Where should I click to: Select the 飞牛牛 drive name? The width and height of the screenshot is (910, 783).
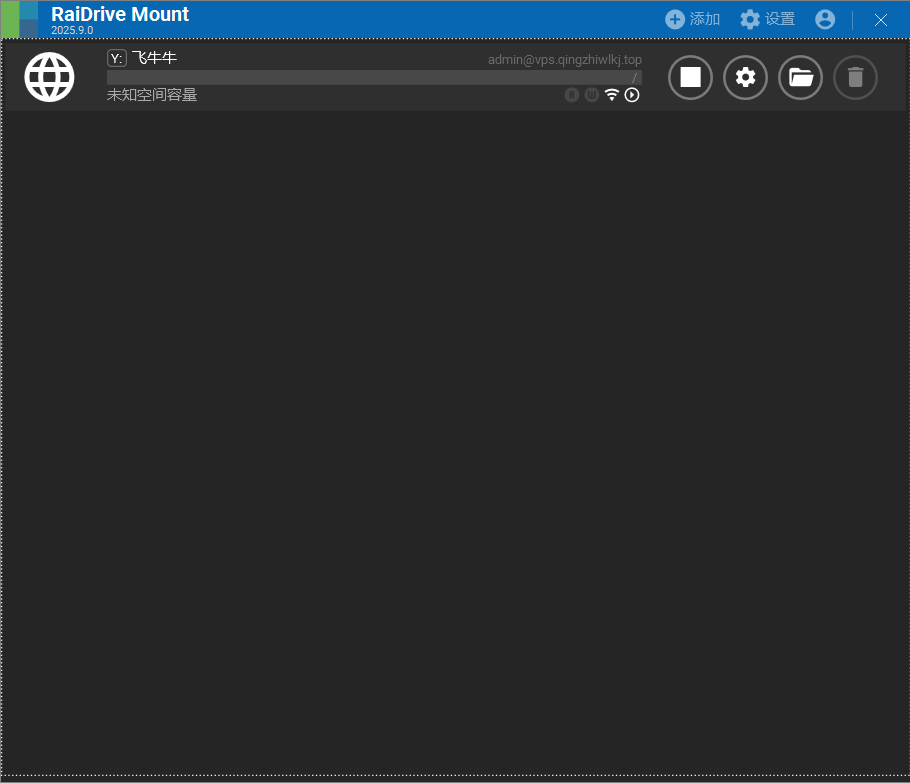[154, 58]
